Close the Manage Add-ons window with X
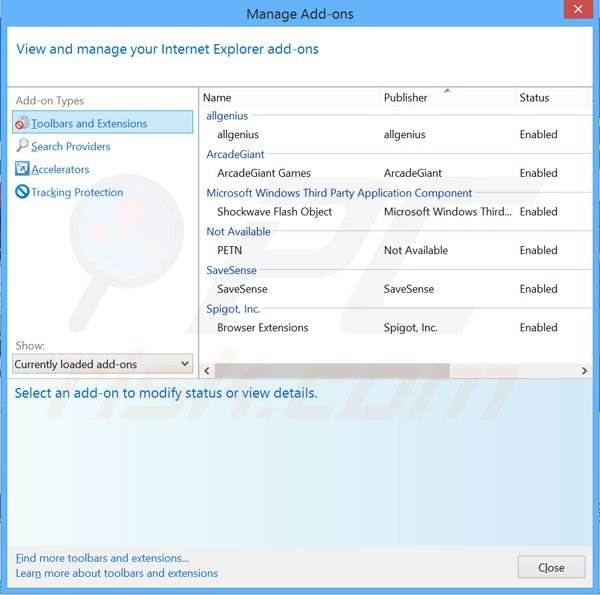Viewport: 600px width, 595px height. point(578,9)
